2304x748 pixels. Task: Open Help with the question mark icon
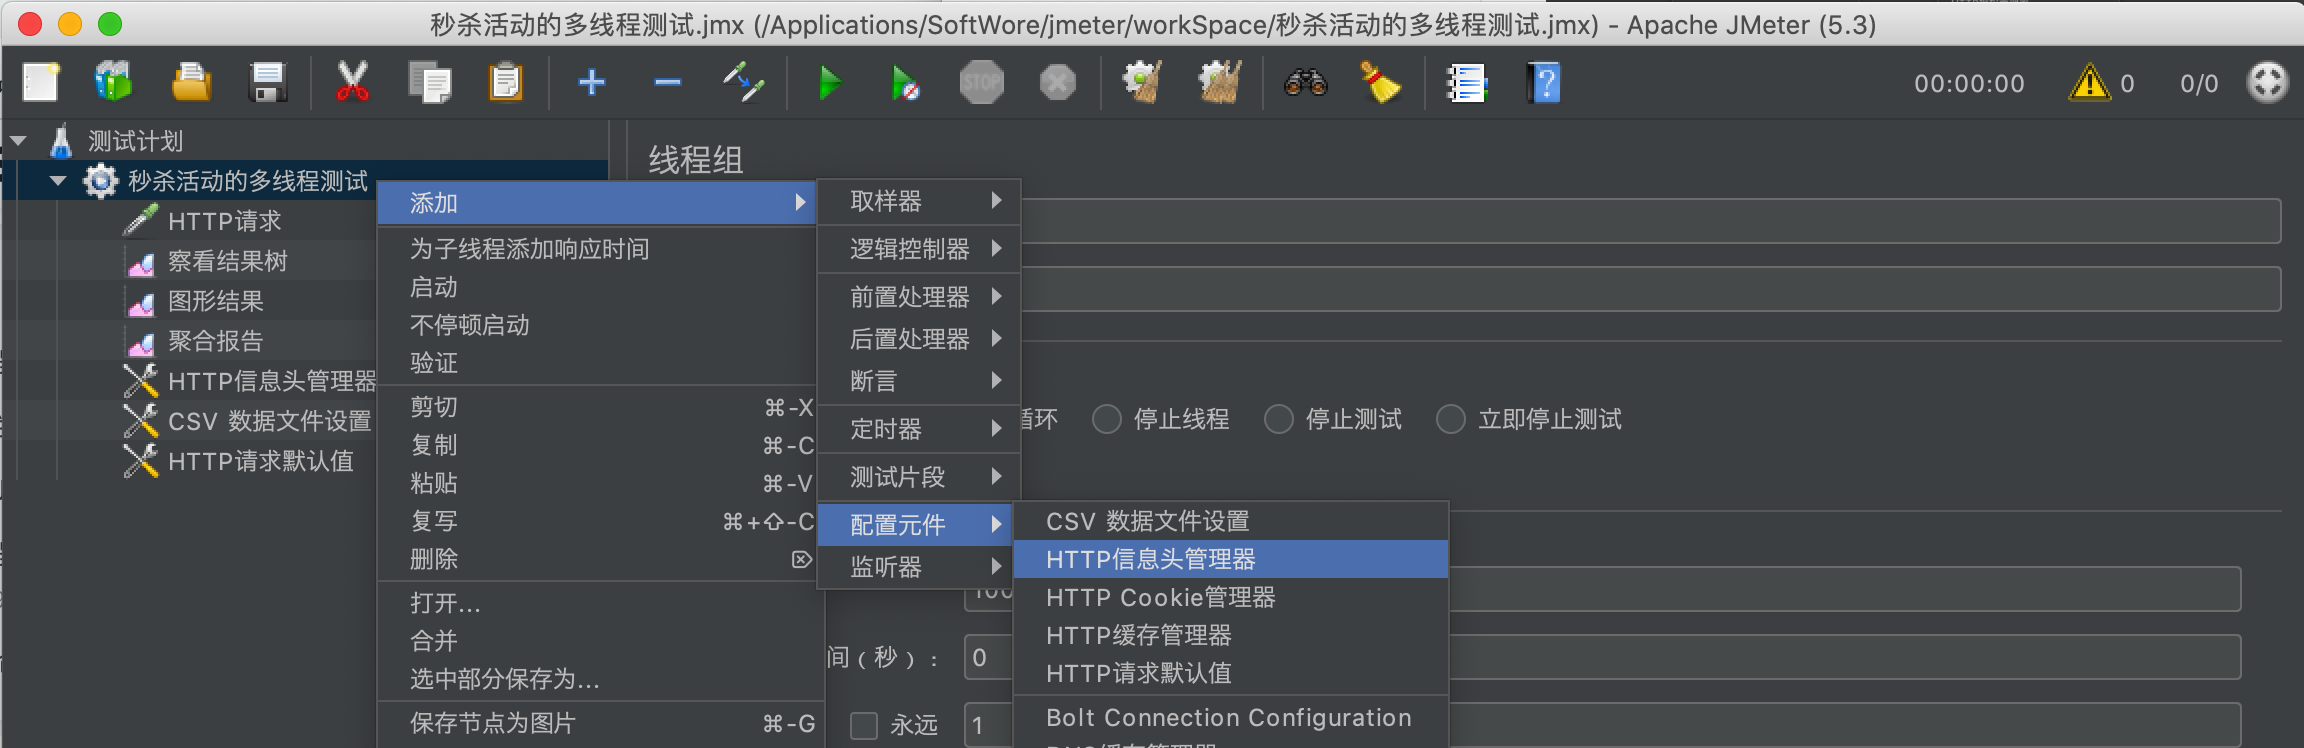(x=1543, y=83)
